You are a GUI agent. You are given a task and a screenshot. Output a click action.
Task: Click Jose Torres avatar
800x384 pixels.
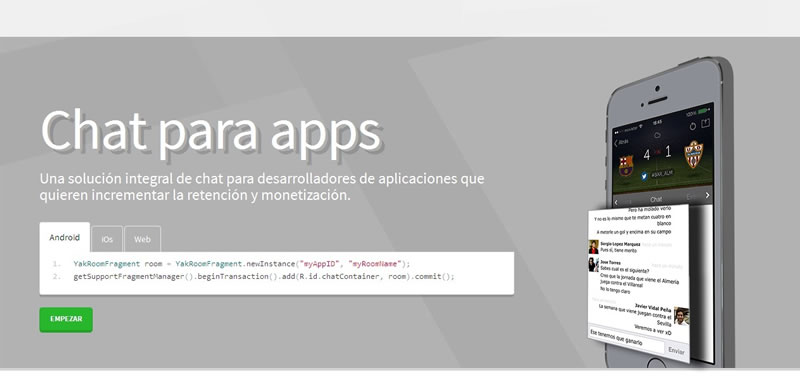pos(593,265)
